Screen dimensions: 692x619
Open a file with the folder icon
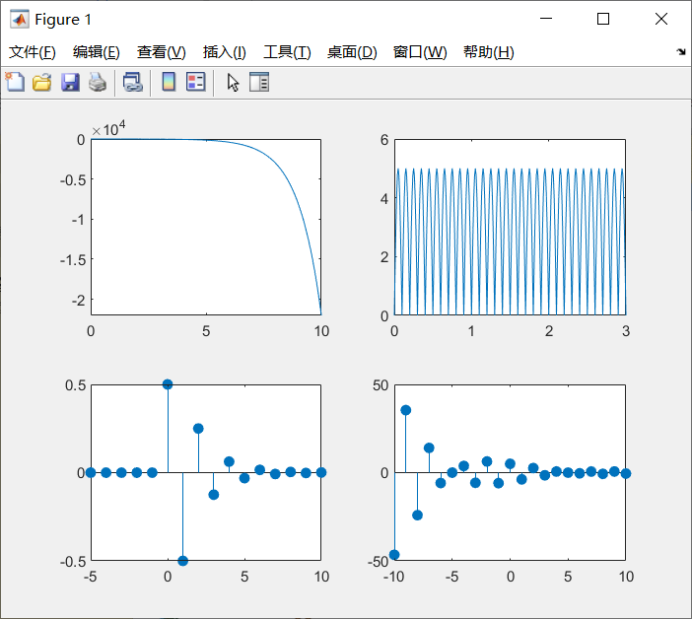pyautogui.click(x=42, y=83)
